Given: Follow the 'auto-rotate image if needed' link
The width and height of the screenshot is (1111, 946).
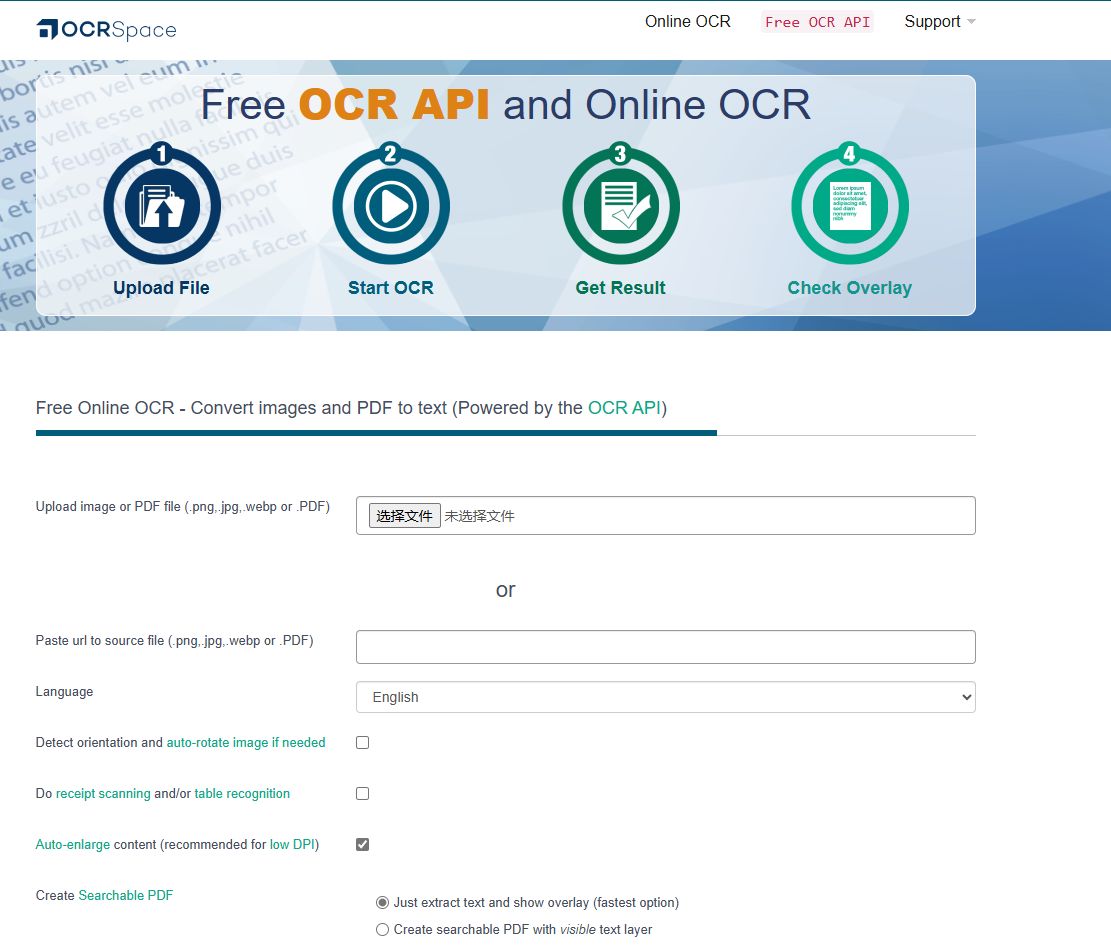Looking at the screenshot, I should [246, 743].
